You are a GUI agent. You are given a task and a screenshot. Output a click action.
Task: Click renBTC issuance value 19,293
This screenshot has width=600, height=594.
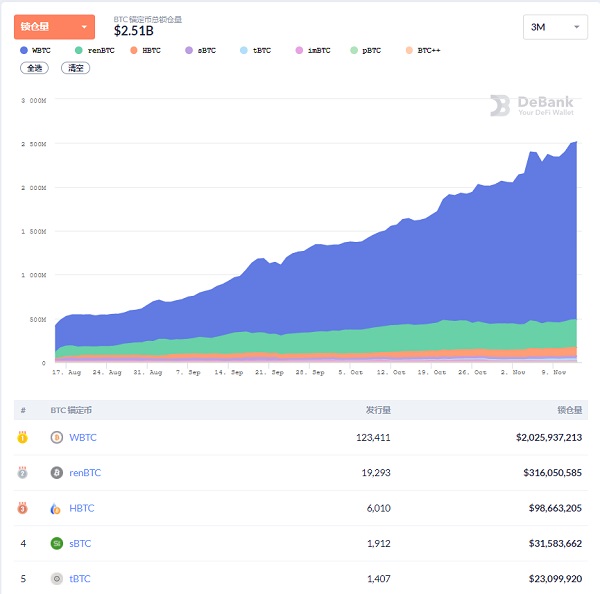376,473
